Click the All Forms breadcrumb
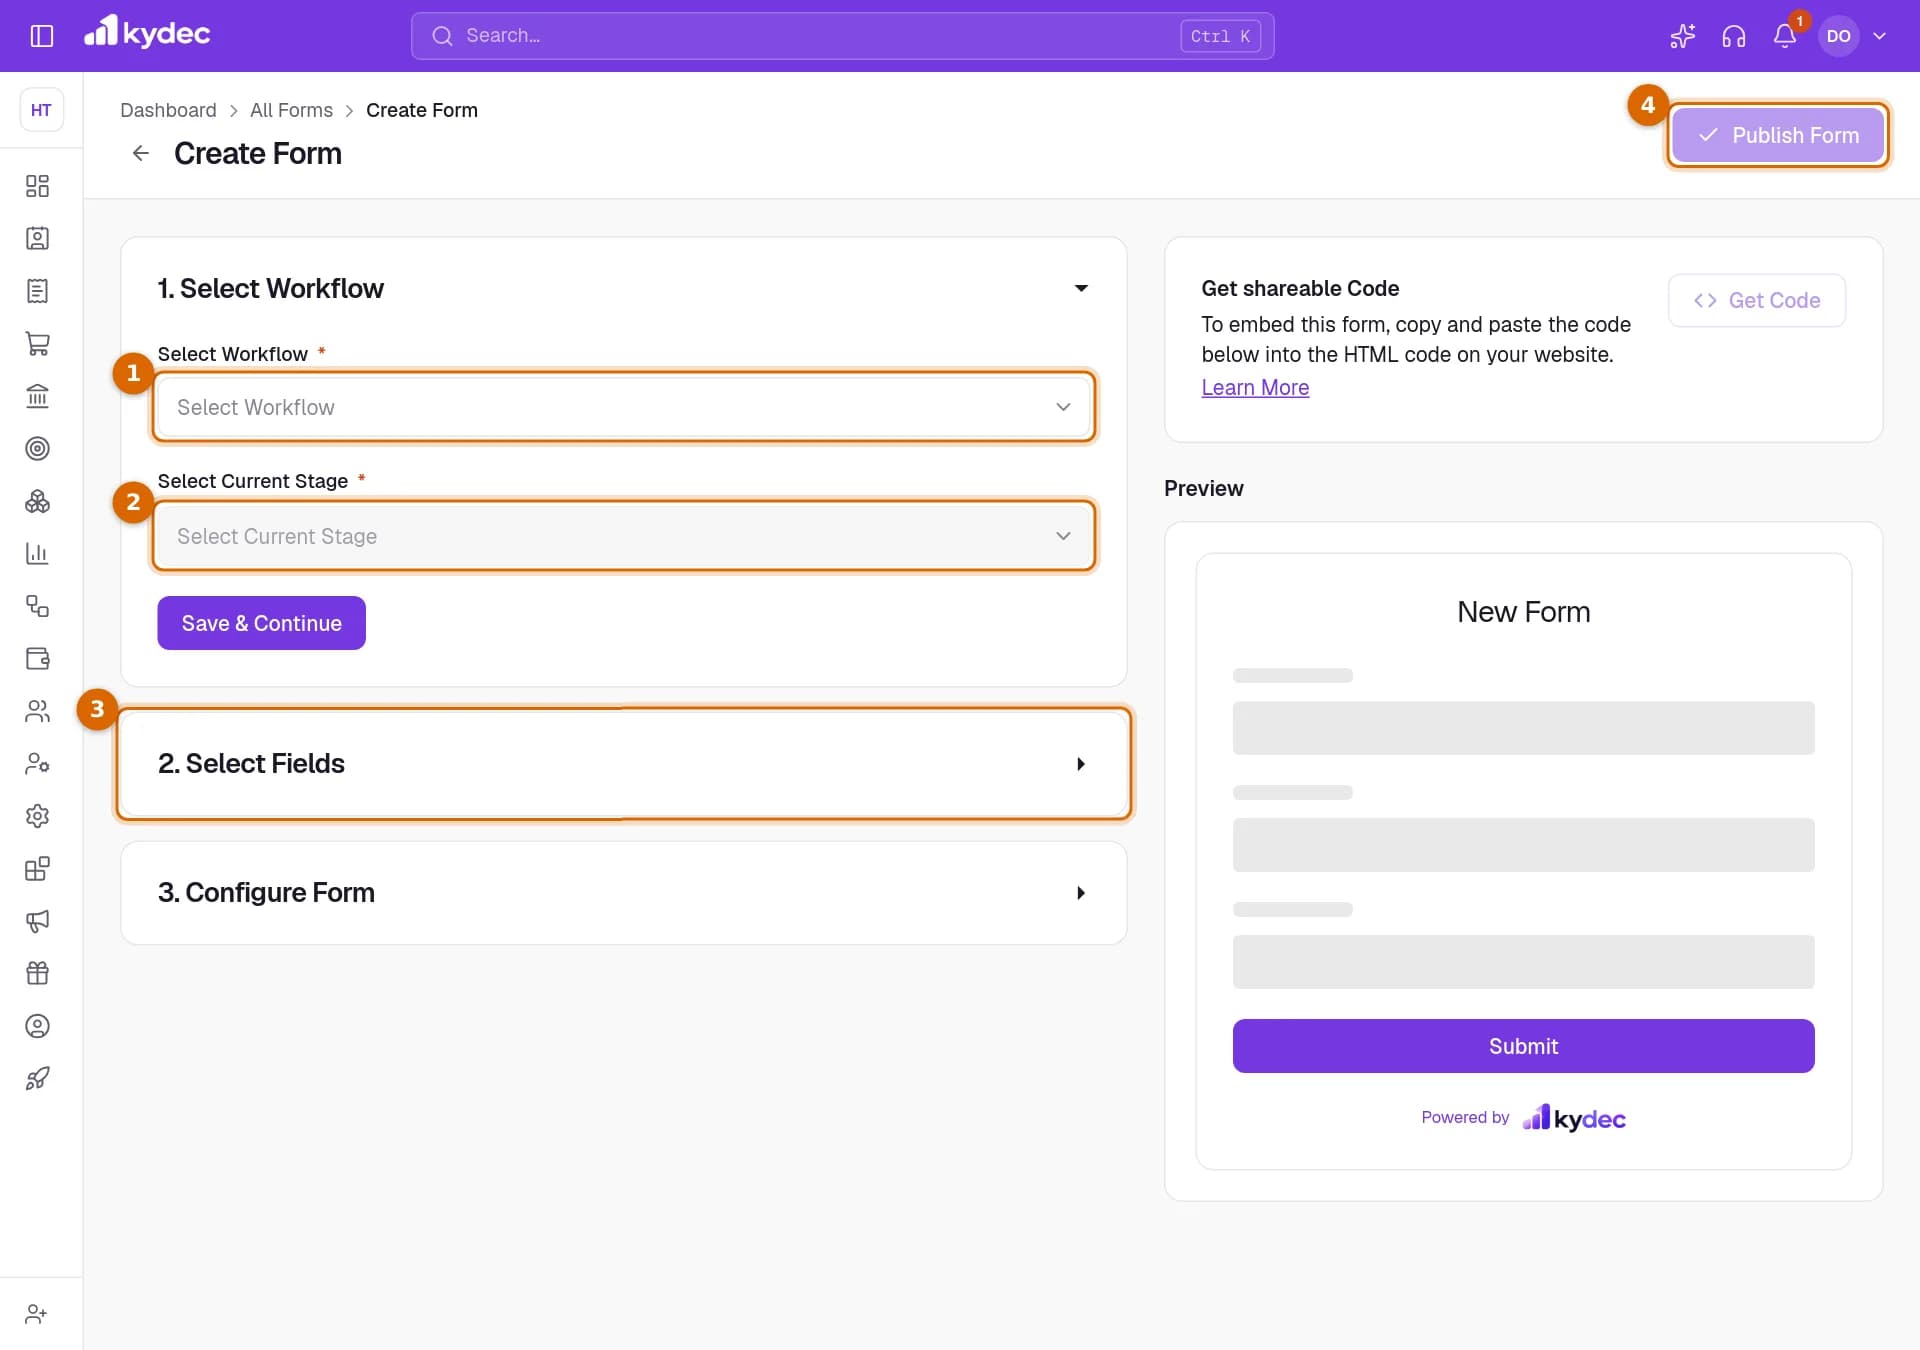1920x1350 pixels. pyautogui.click(x=291, y=110)
